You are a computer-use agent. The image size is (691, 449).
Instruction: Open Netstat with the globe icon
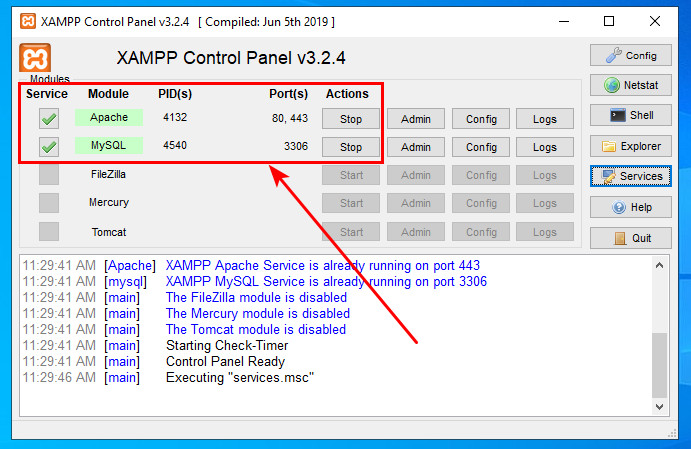pos(631,85)
